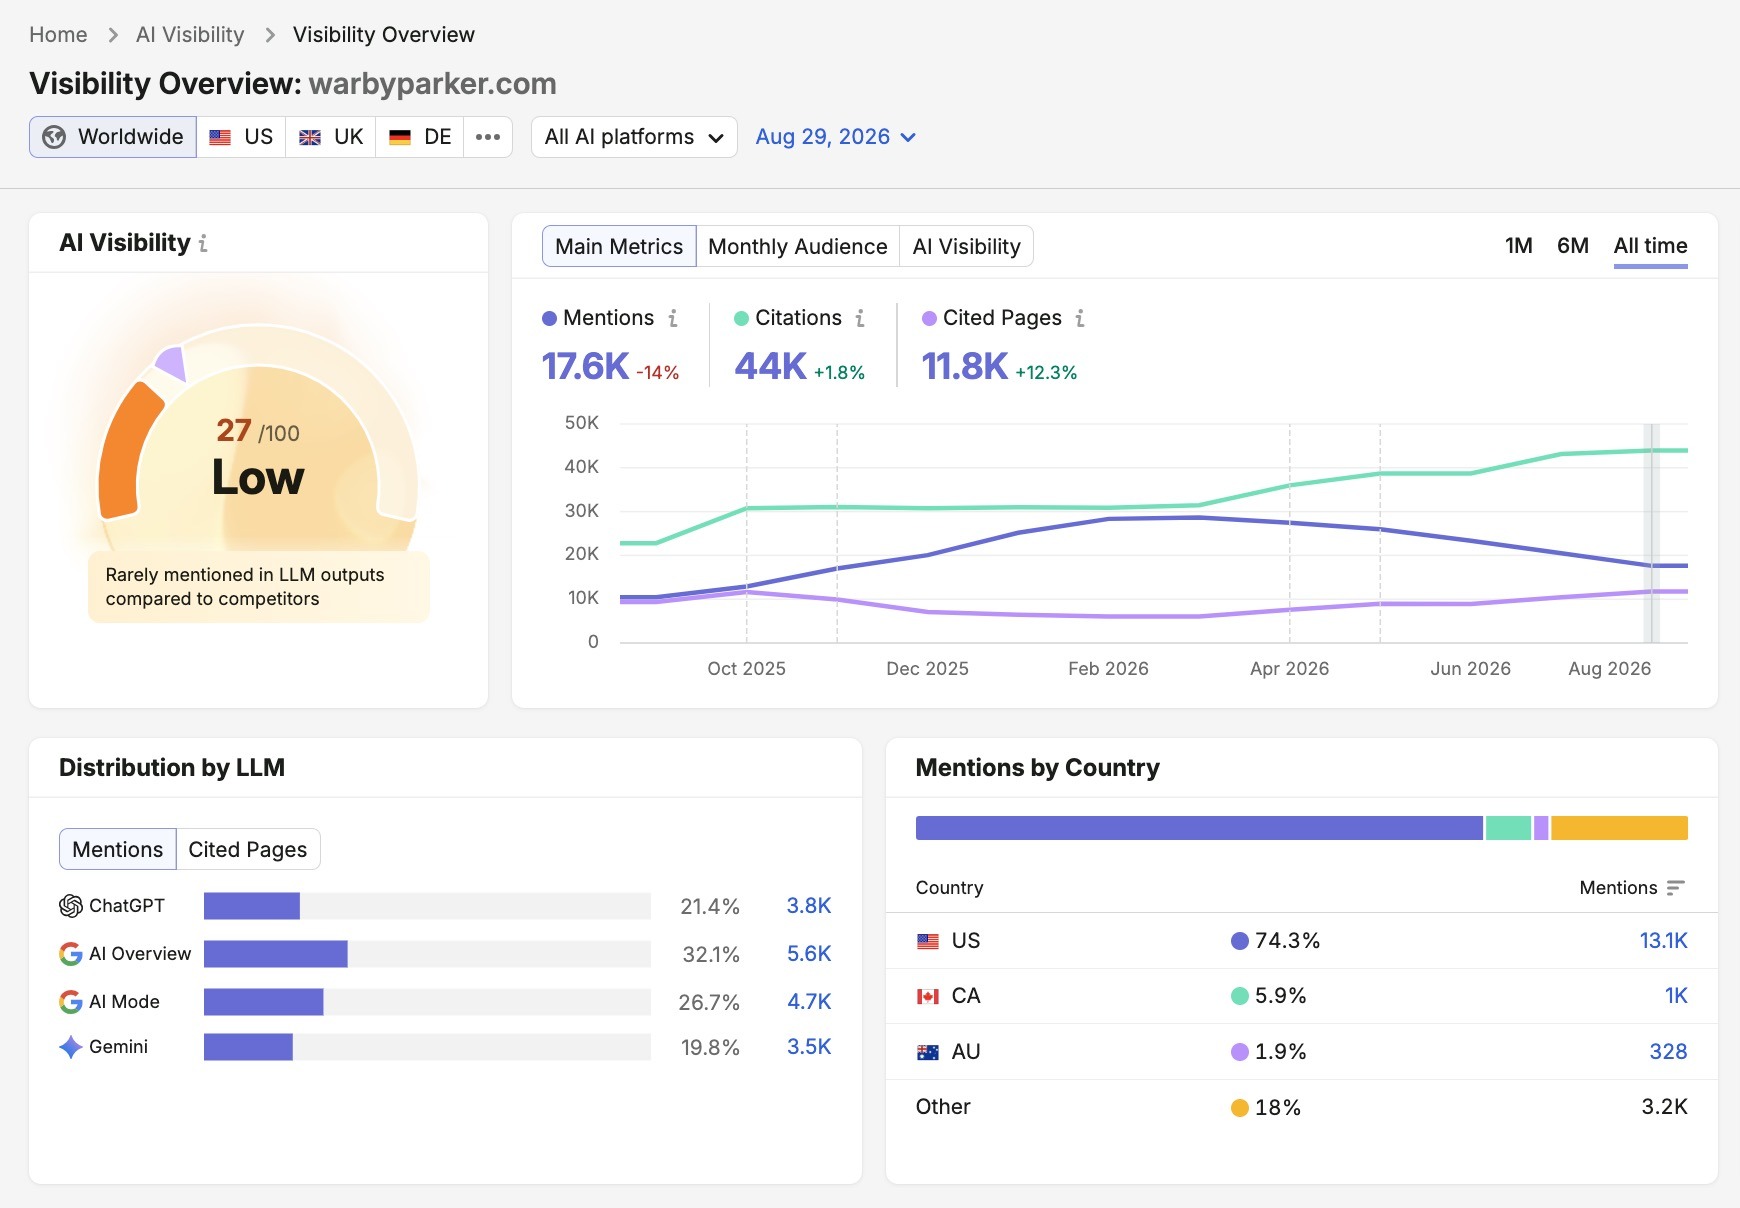This screenshot has height=1208, width=1740.
Task: Click the German flag in region selector
Action: click(x=400, y=137)
